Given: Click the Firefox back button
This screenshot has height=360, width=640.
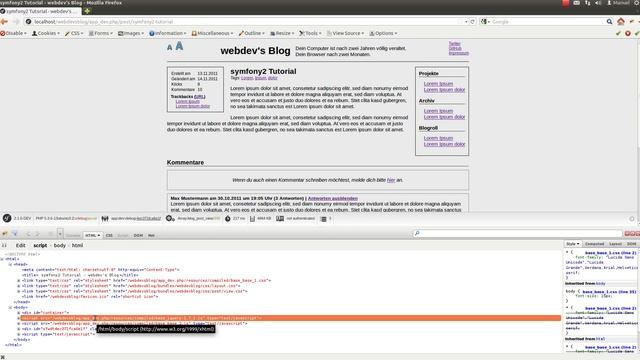Looking at the screenshot, I should 4,22.
